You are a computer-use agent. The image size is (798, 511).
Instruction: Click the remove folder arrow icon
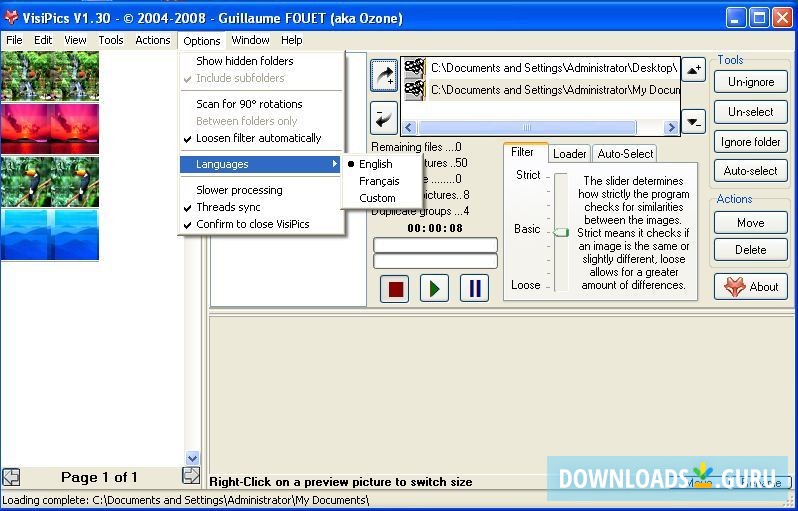tap(384, 119)
